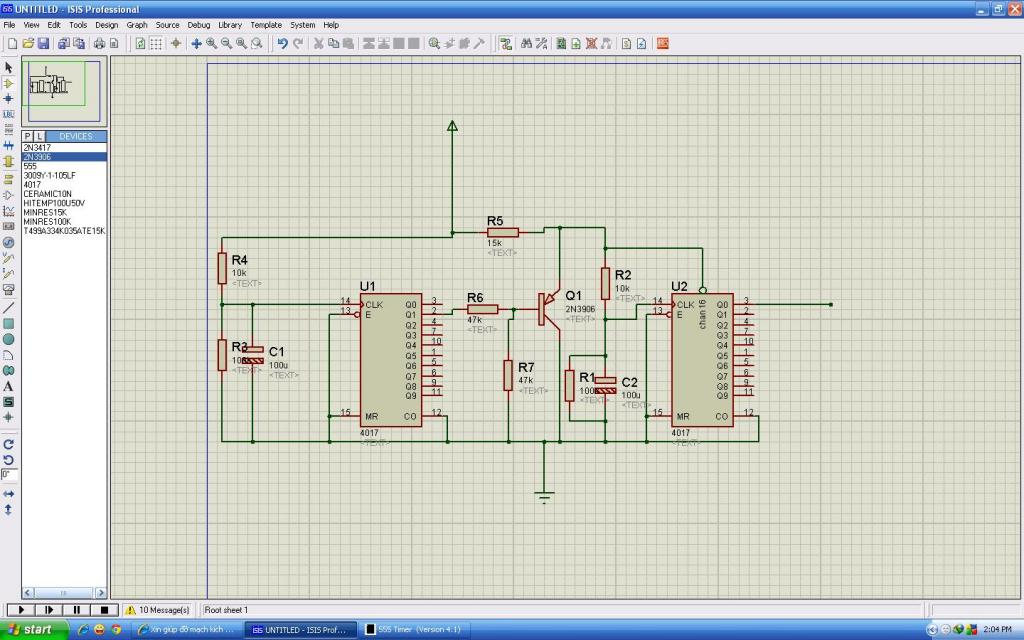Toggle the grid display icon
Image resolution: width=1024 pixels, height=640 pixels.
[156, 44]
